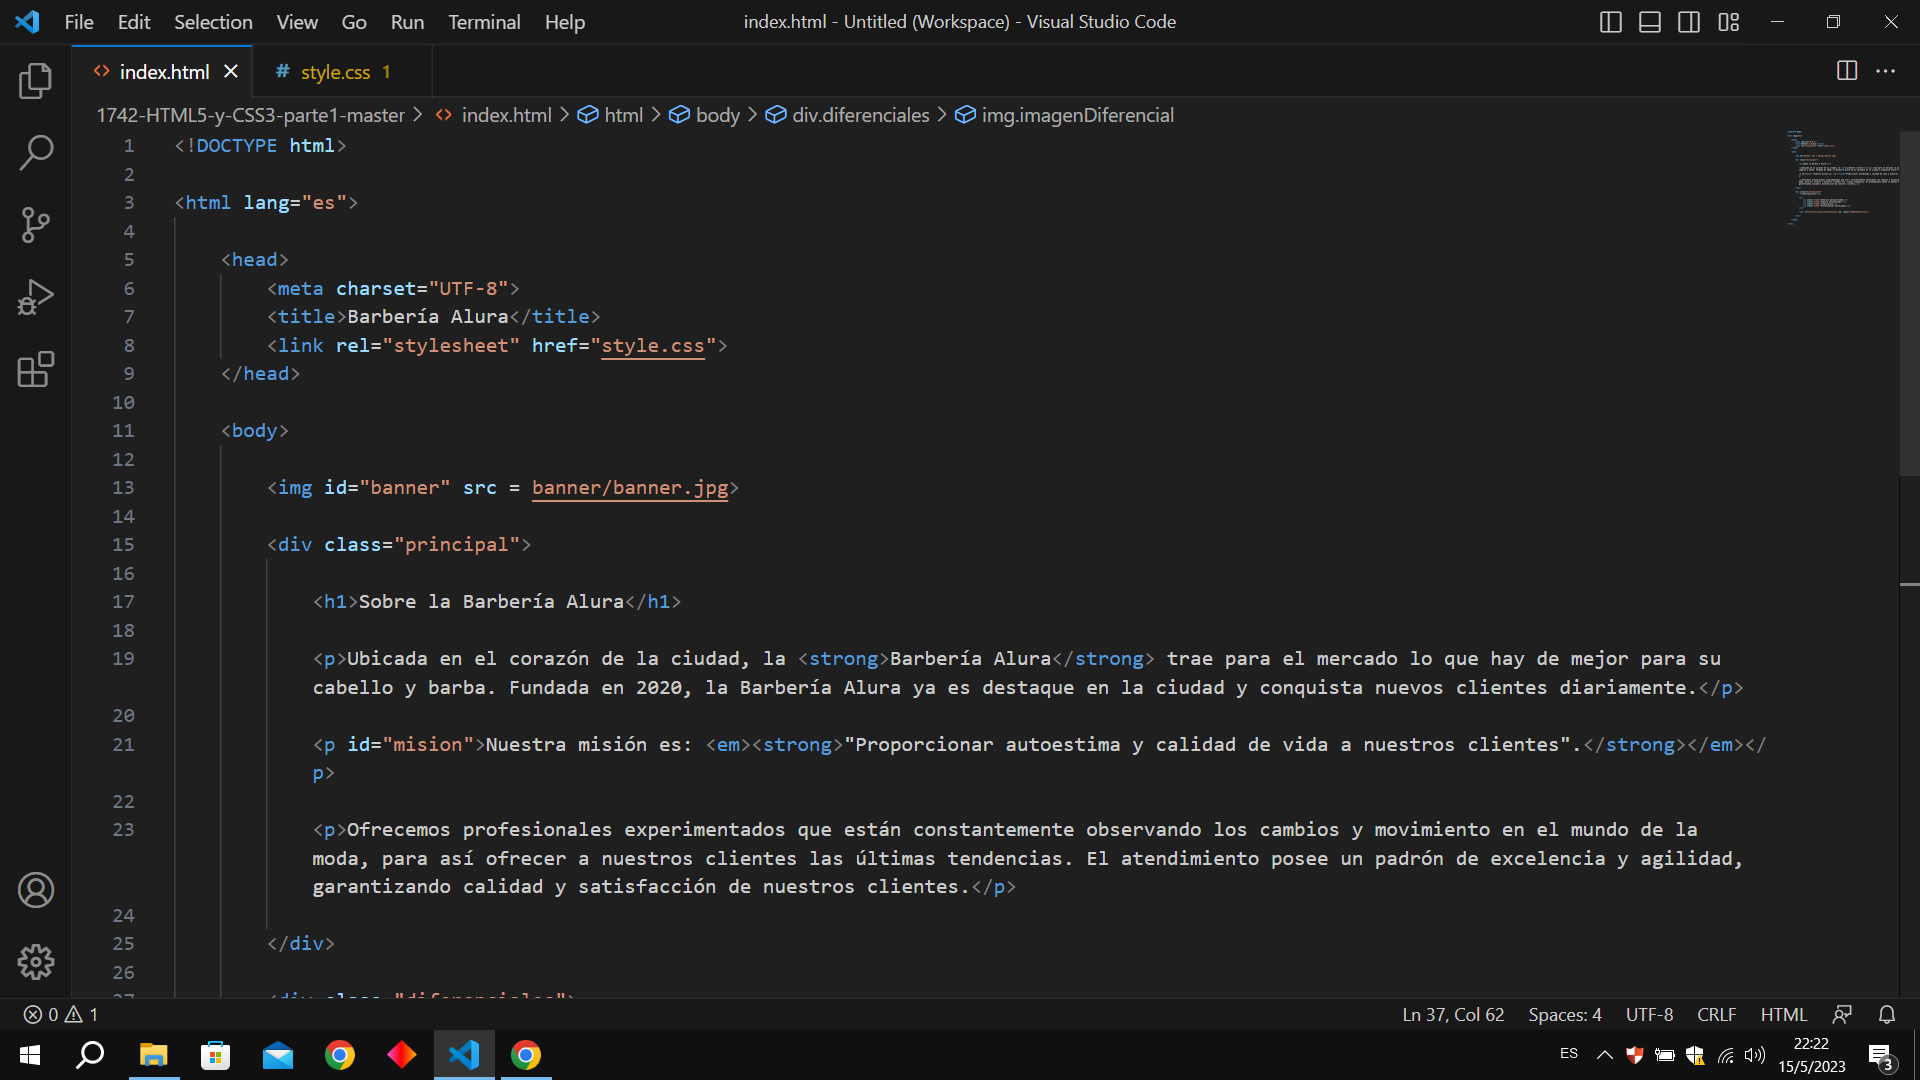This screenshot has height=1080, width=1920.
Task: Open the Go menu
Action: click(x=354, y=22)
